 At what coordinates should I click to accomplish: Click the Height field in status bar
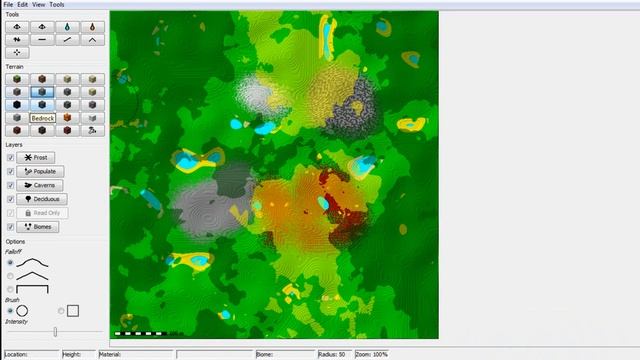(x=79, y=354)
